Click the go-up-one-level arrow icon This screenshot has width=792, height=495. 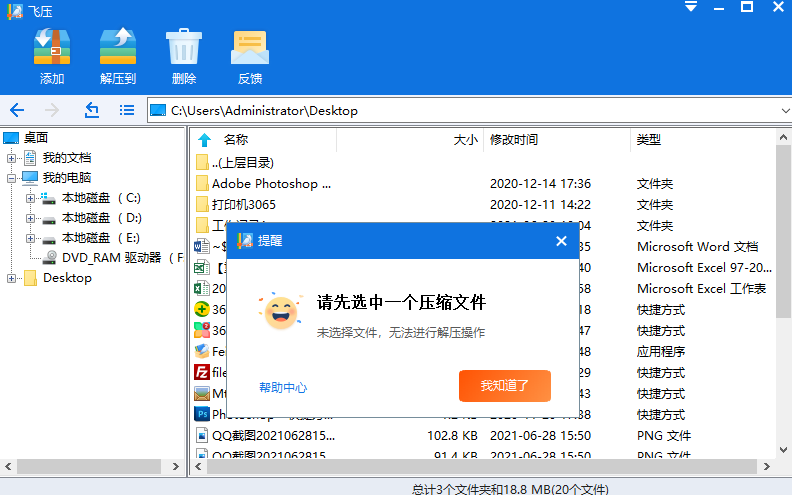[x=91, y=110]
